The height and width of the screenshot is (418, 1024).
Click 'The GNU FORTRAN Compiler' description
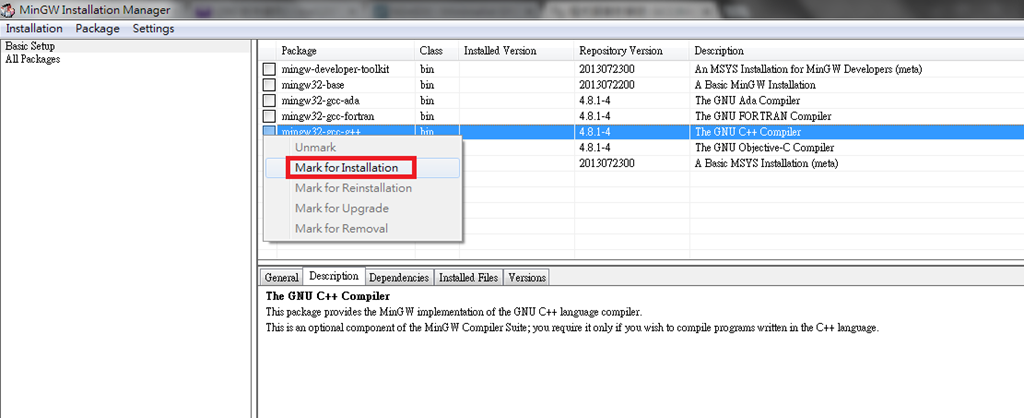(x=763, y=116)
